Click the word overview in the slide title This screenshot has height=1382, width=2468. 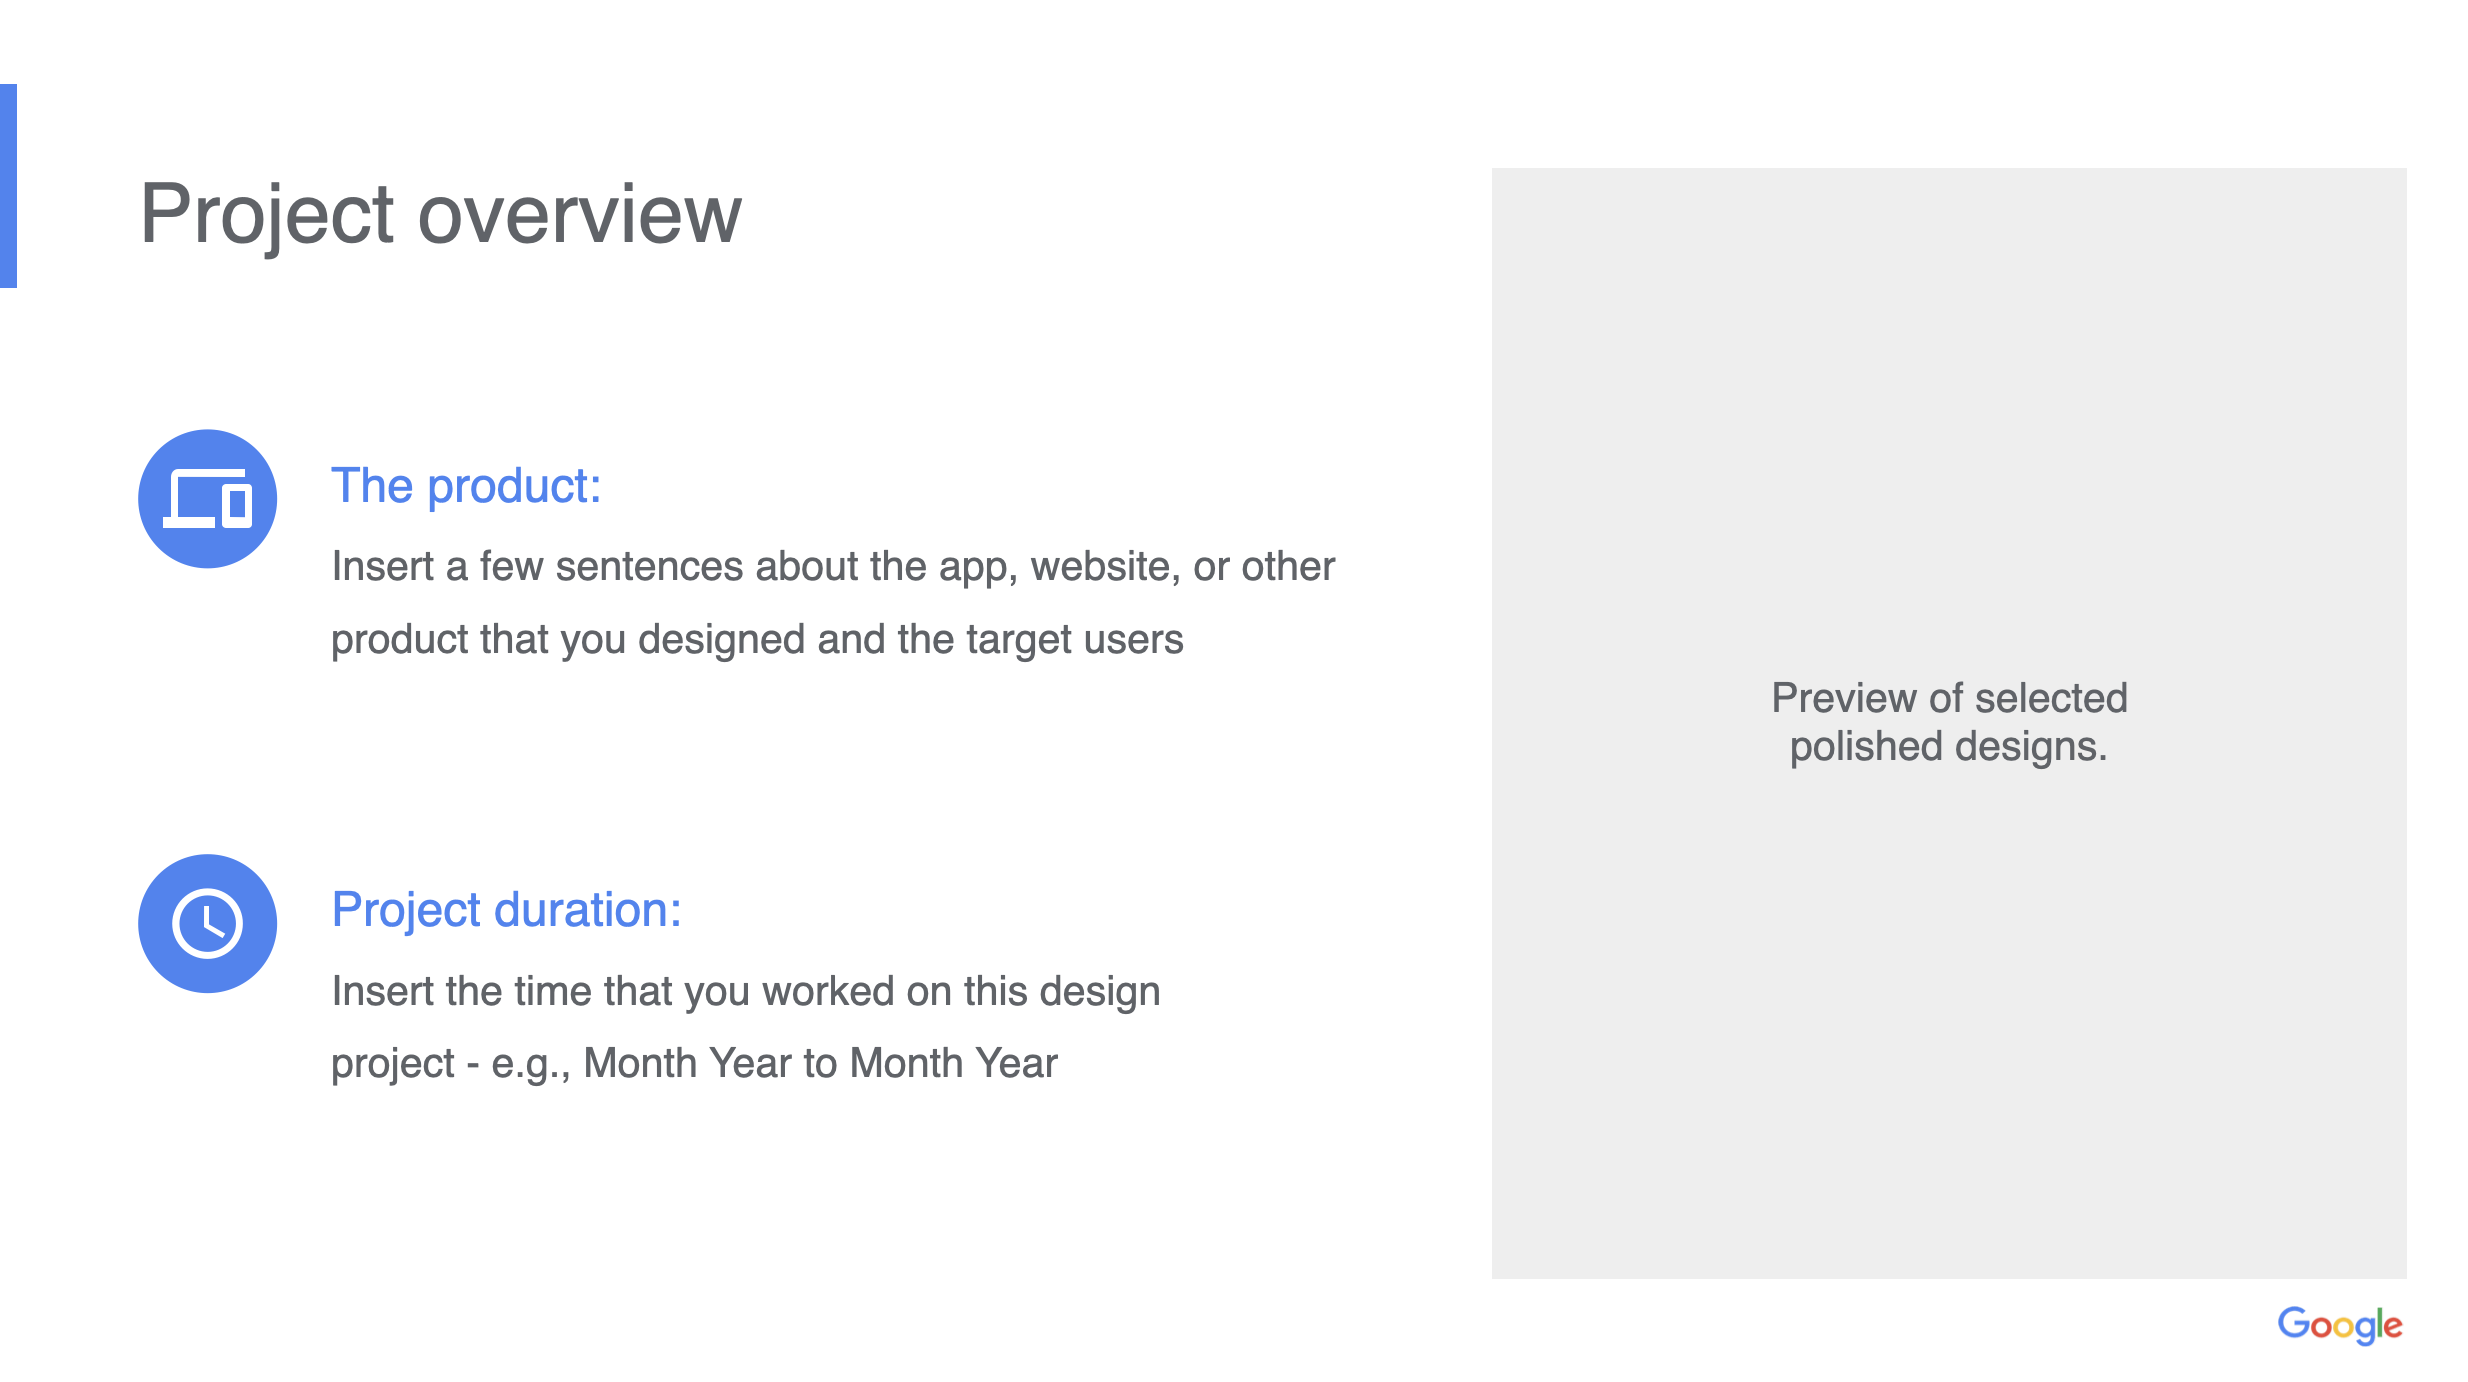click(580, 214)
